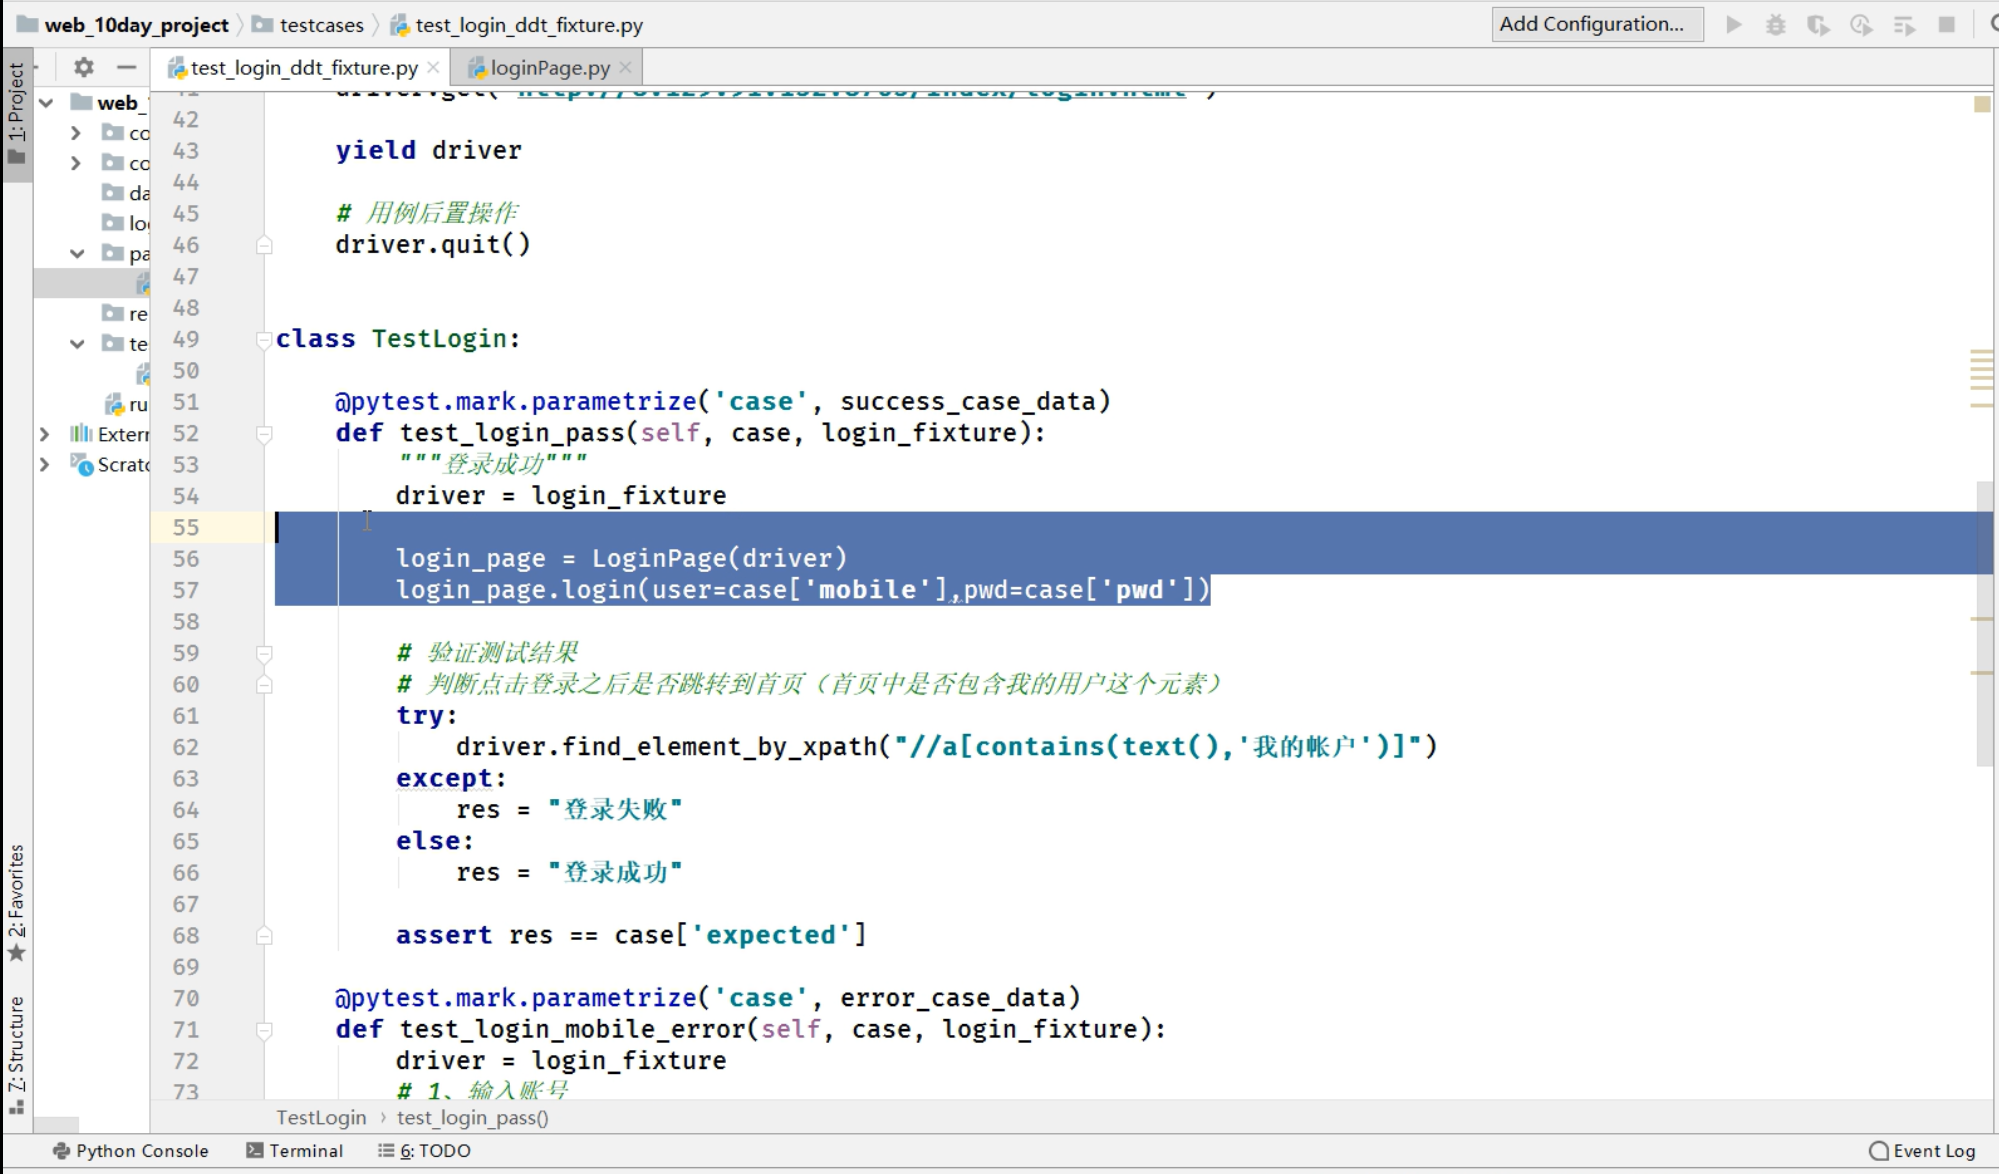
Task: Expand the External Libraries tree node
Action: click(x=44, y=434)
